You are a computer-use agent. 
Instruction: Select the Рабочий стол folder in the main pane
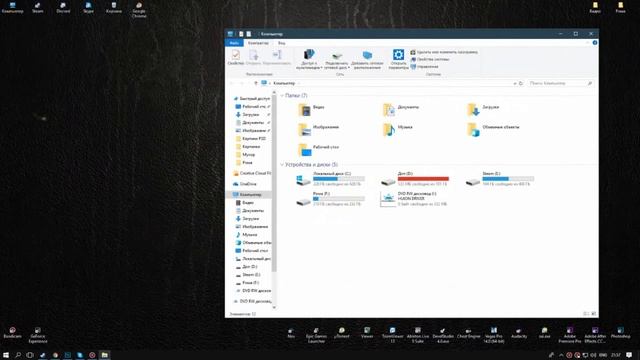[x=318, y=149]
